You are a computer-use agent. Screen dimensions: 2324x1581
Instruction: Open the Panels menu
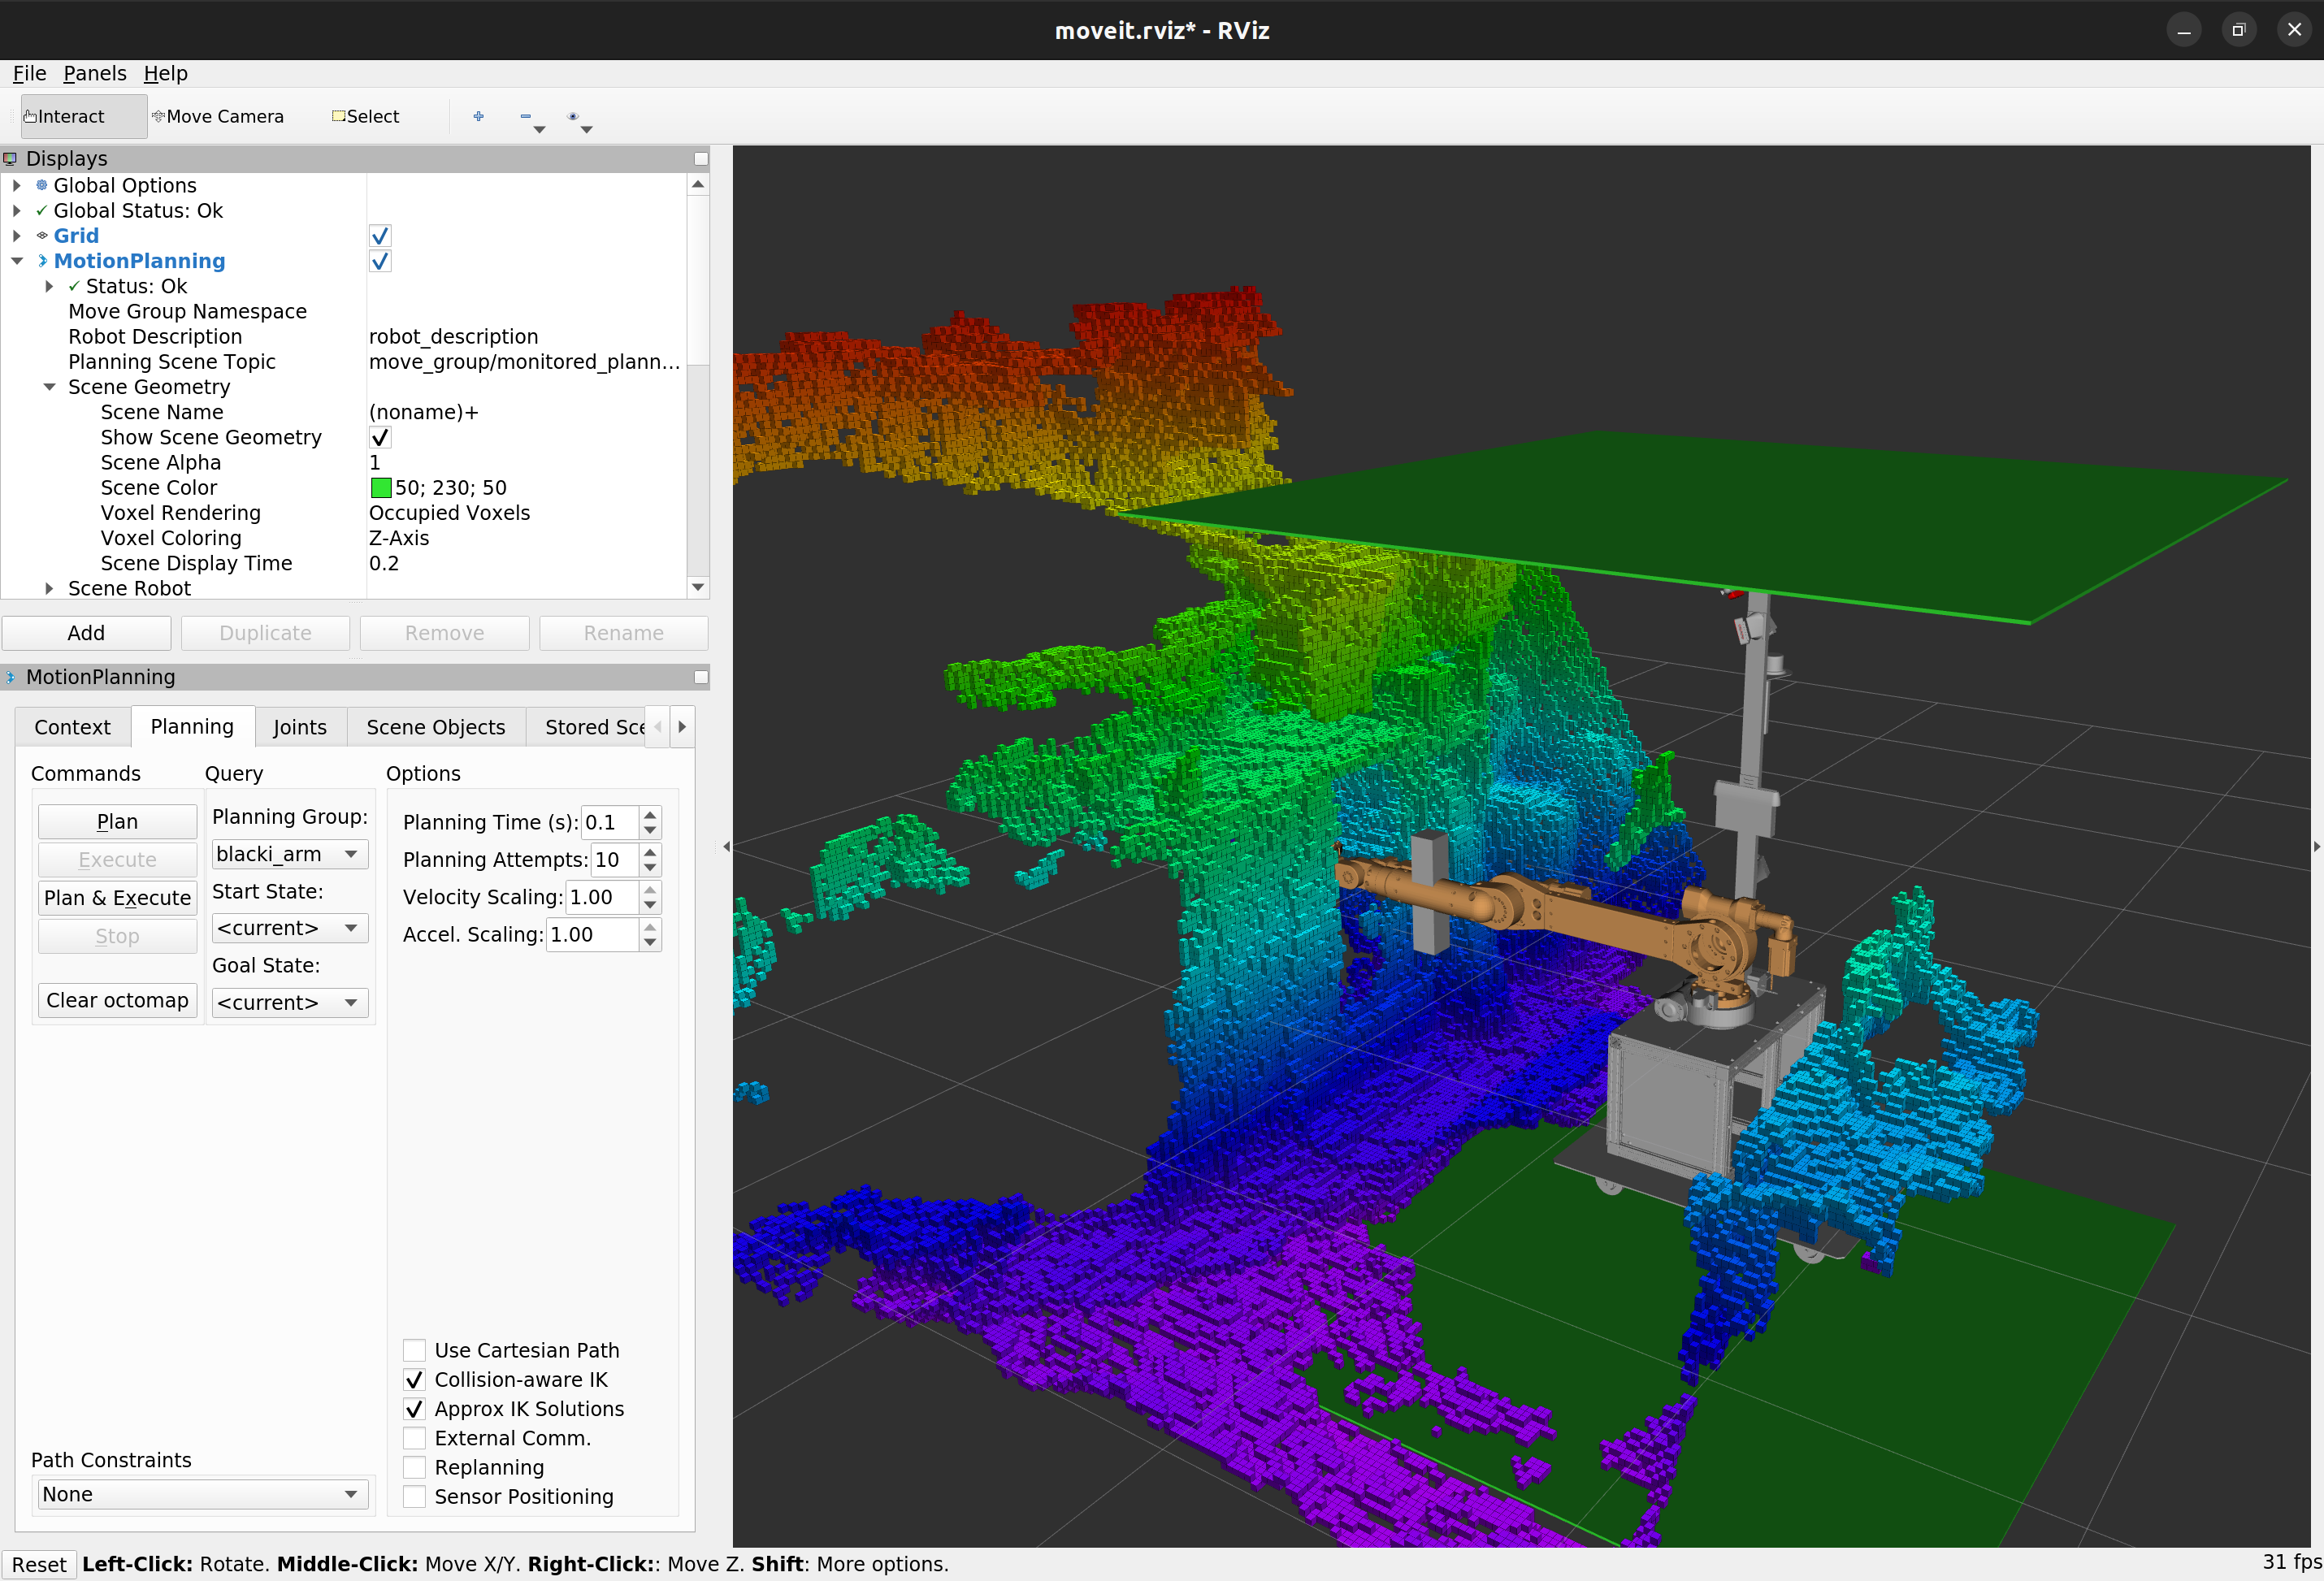[x=94, y=73]
